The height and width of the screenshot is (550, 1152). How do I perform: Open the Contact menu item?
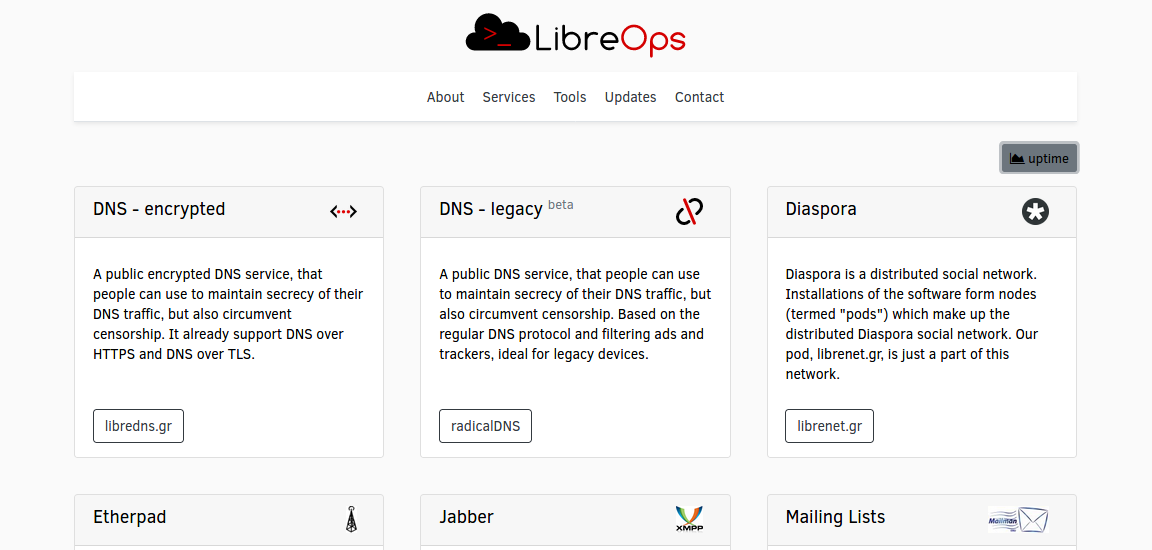[699, 97]
